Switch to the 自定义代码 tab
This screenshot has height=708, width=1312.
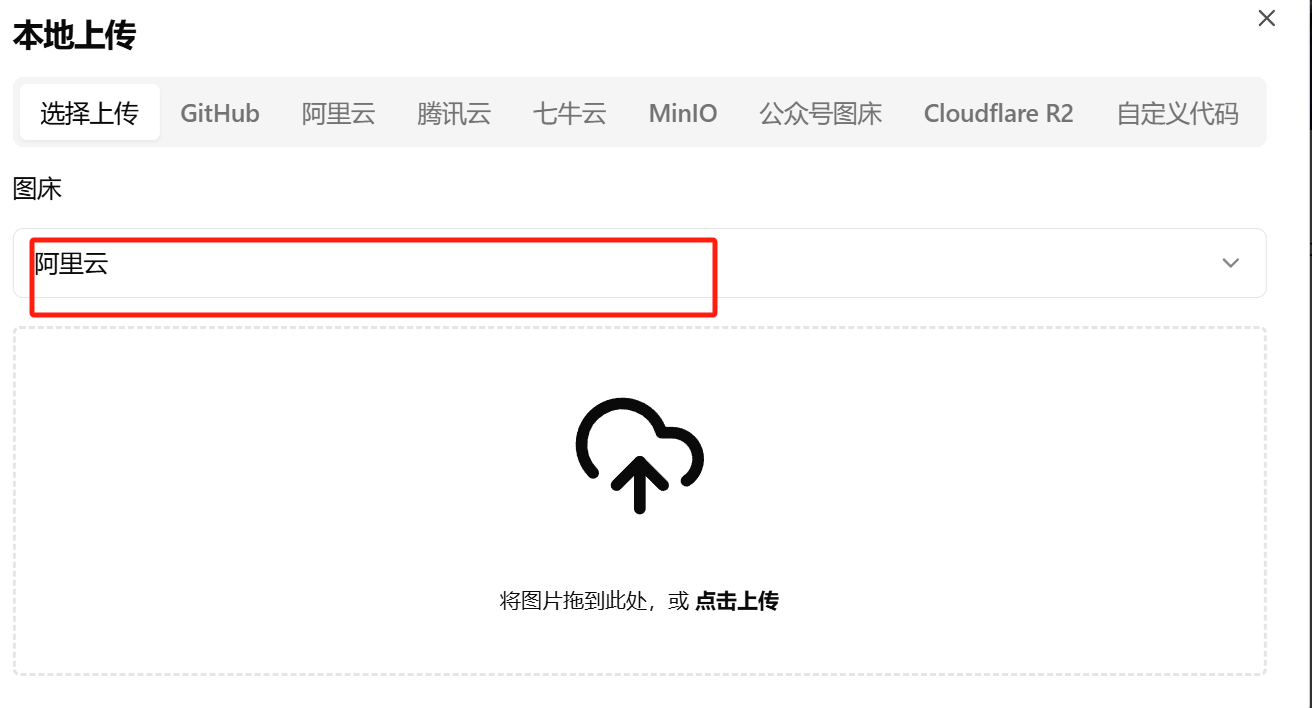[1178, 113]
